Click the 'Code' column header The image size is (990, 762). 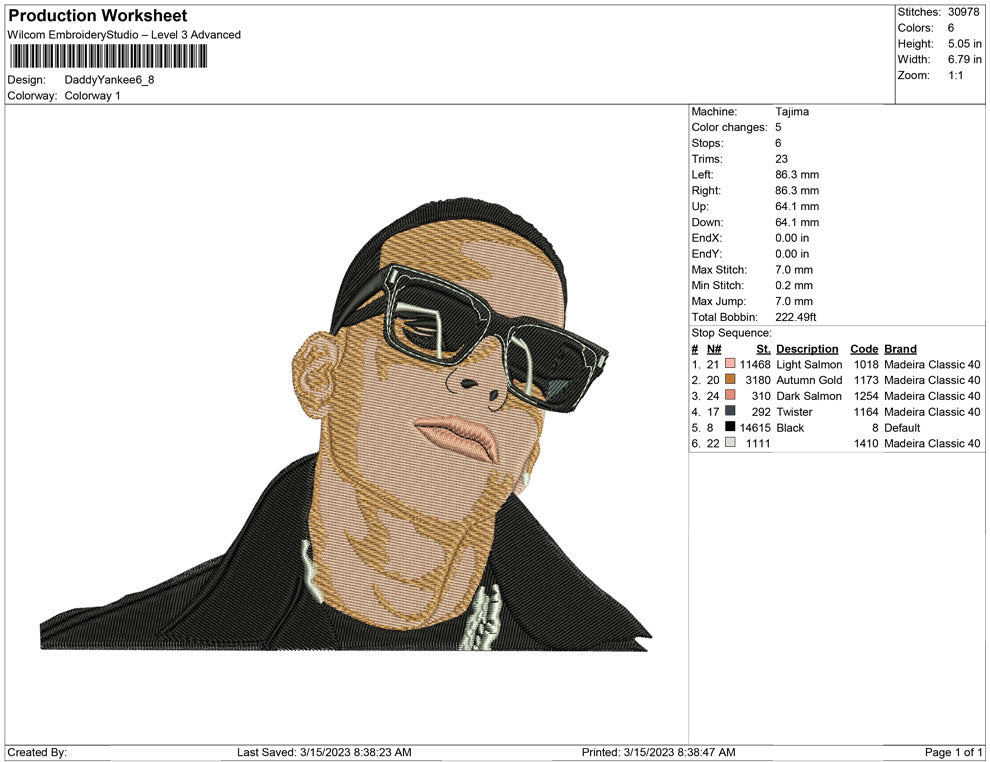coord(864,348)
